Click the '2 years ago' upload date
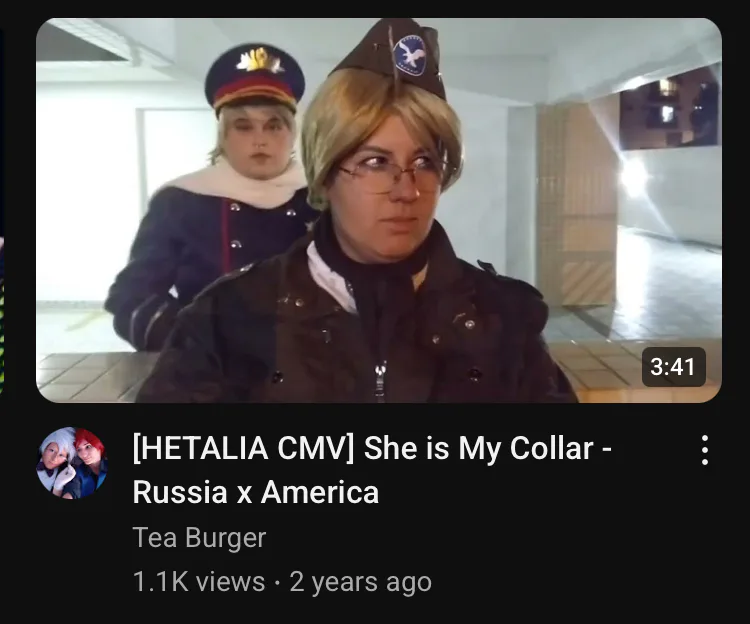Screen dimensions: 750x624 pos(361,582)
